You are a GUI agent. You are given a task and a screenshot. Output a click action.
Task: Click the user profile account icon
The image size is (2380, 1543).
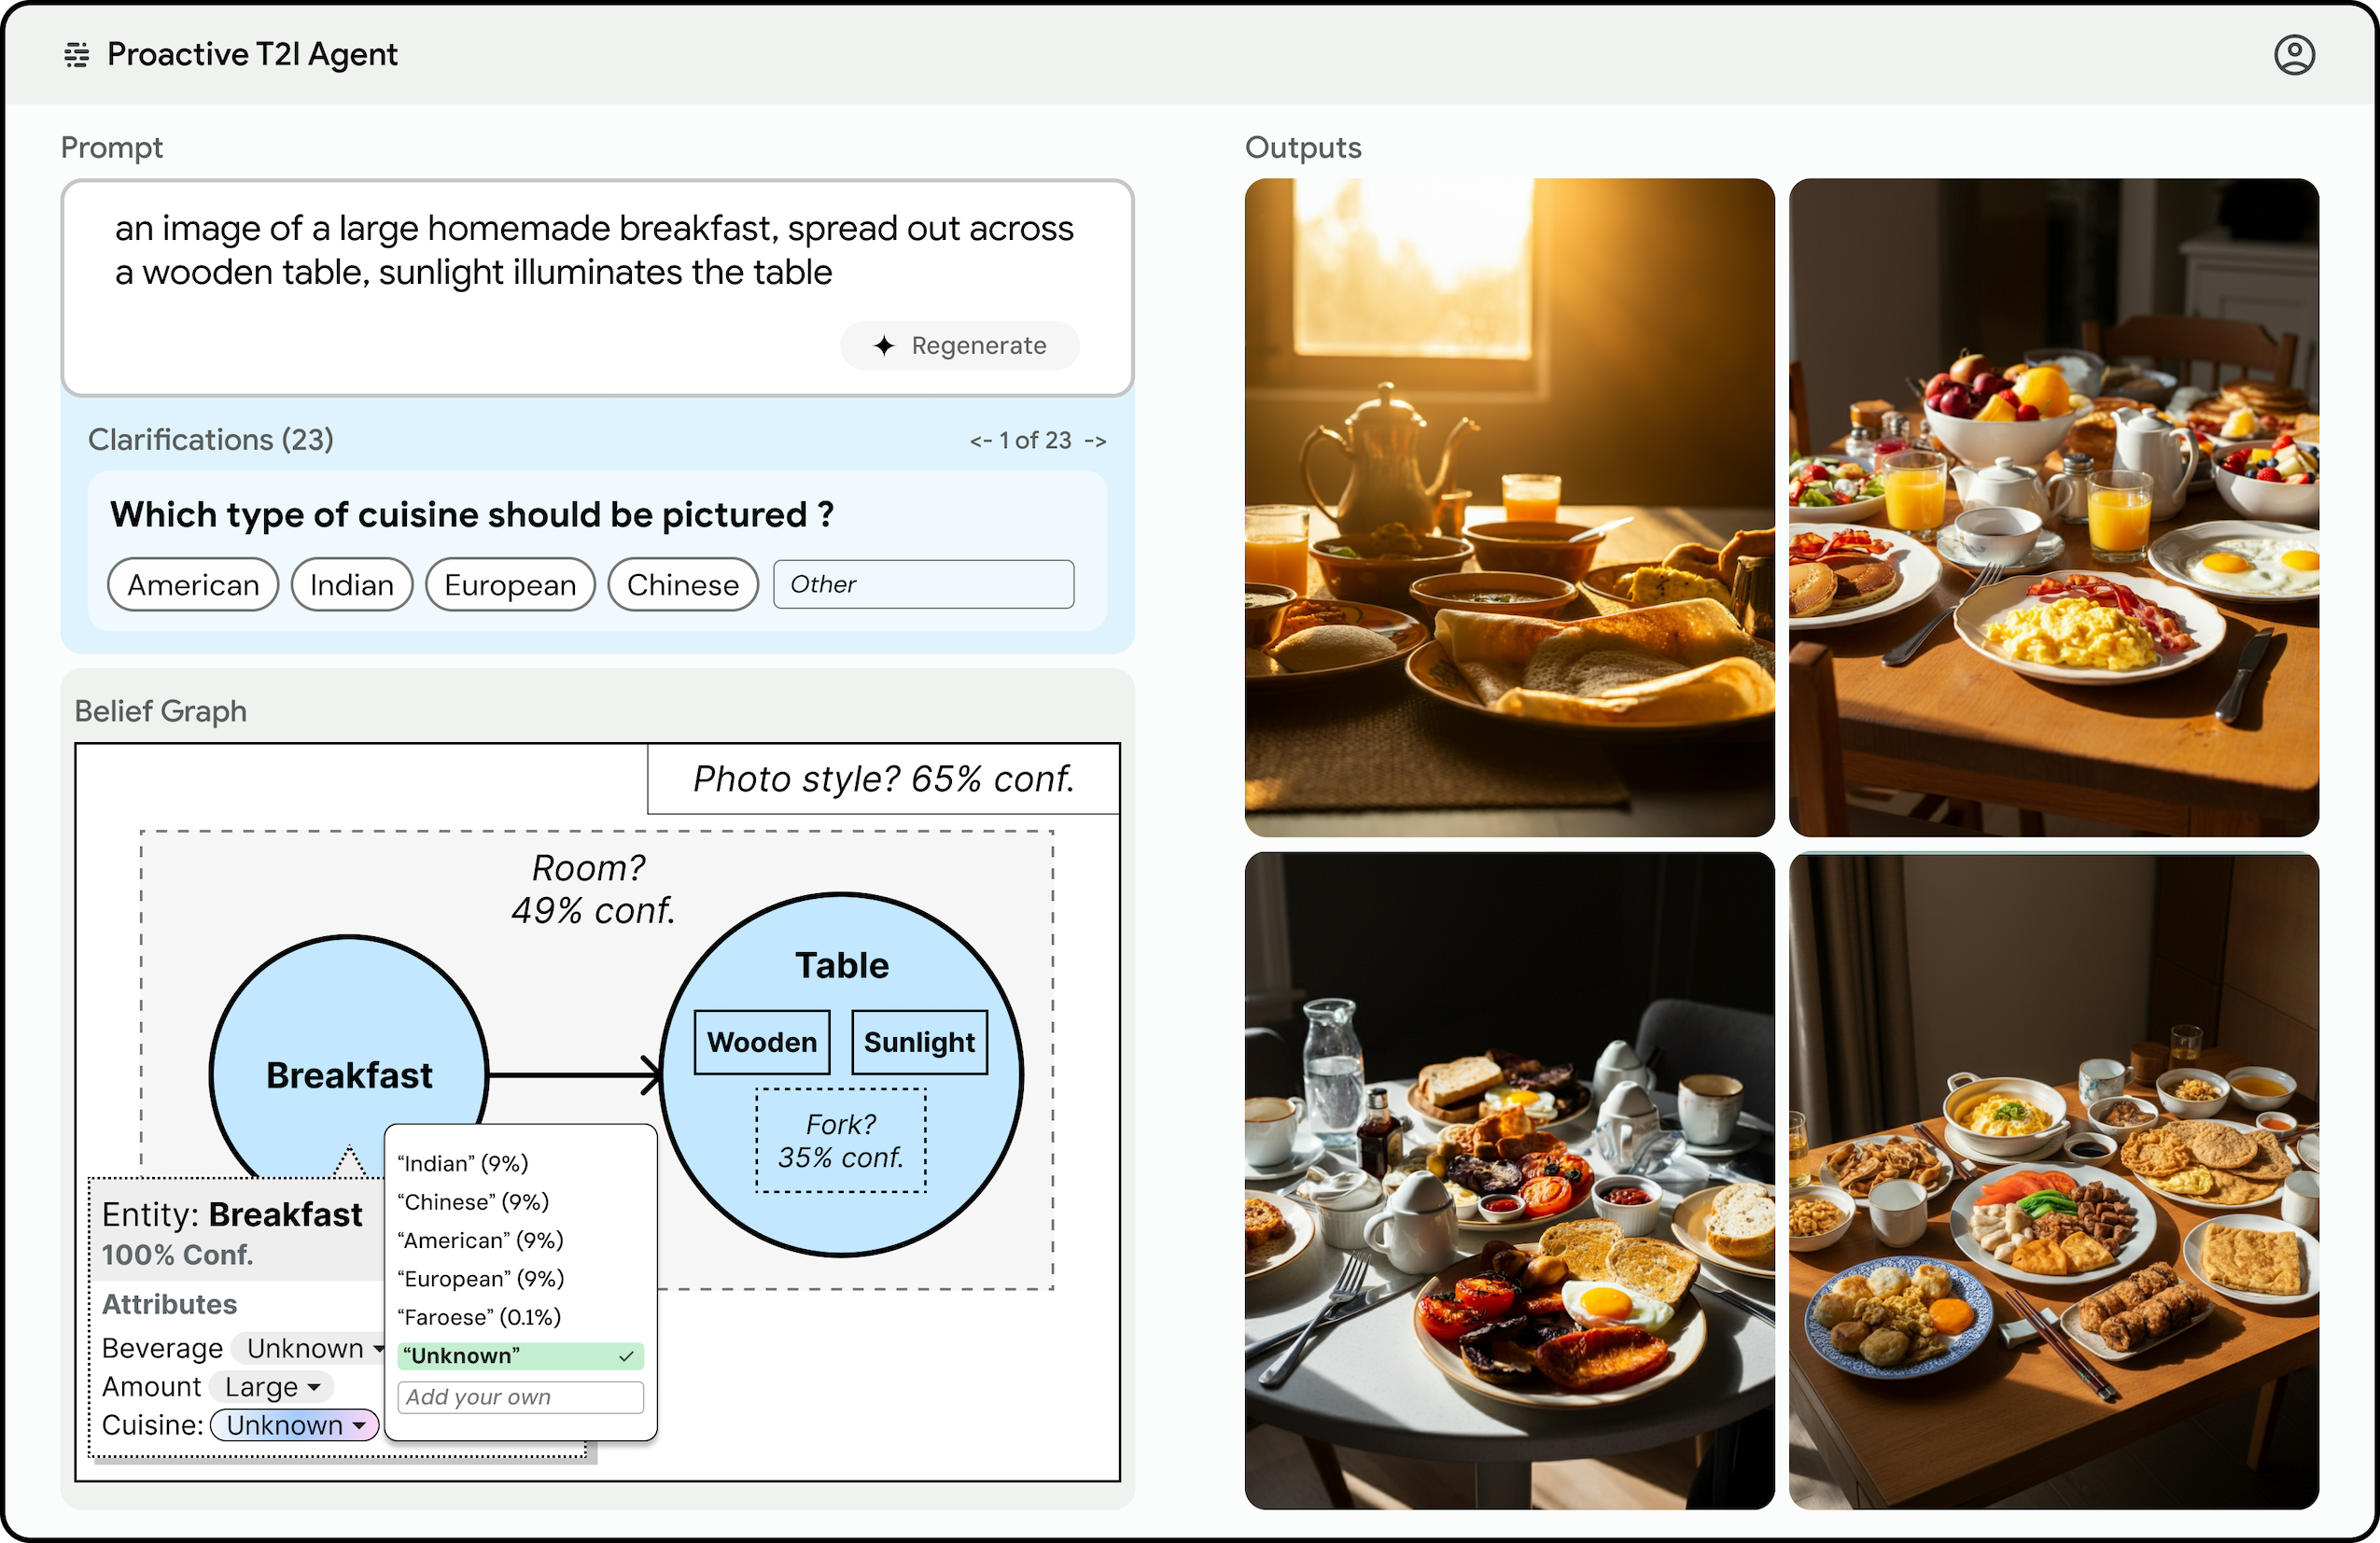point(2293,55)
